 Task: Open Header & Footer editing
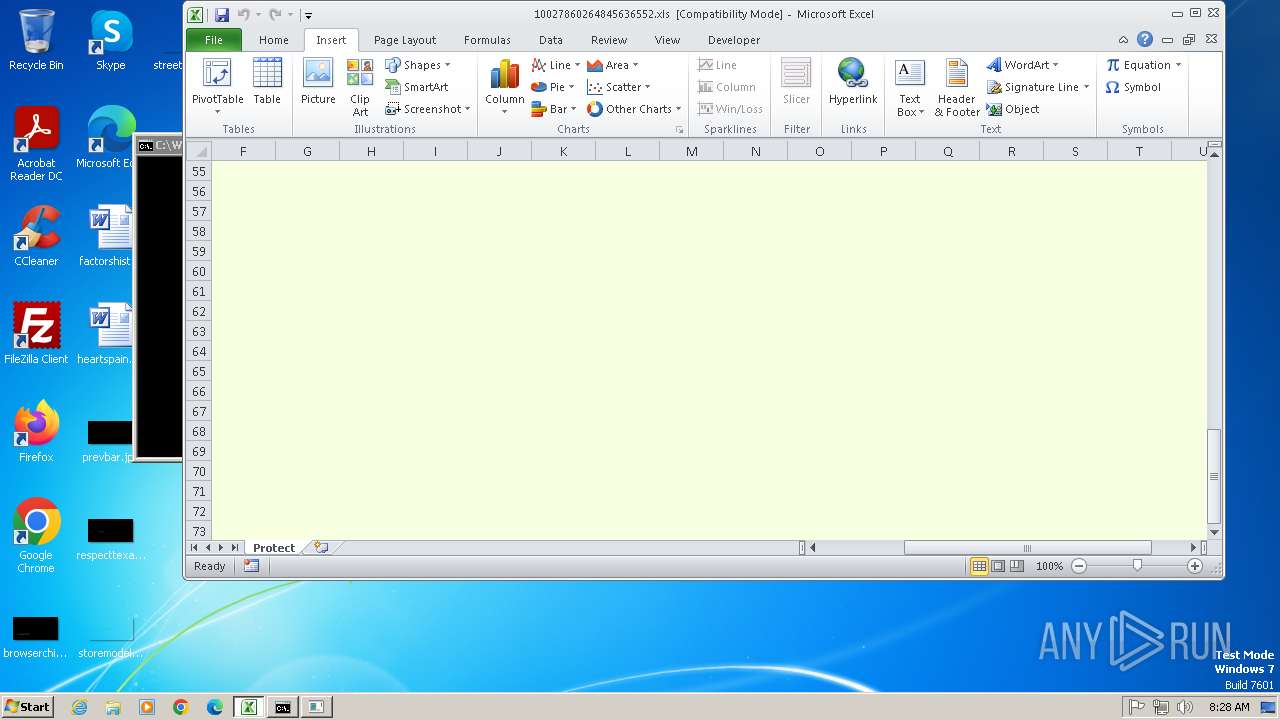[x=957, y=87]
